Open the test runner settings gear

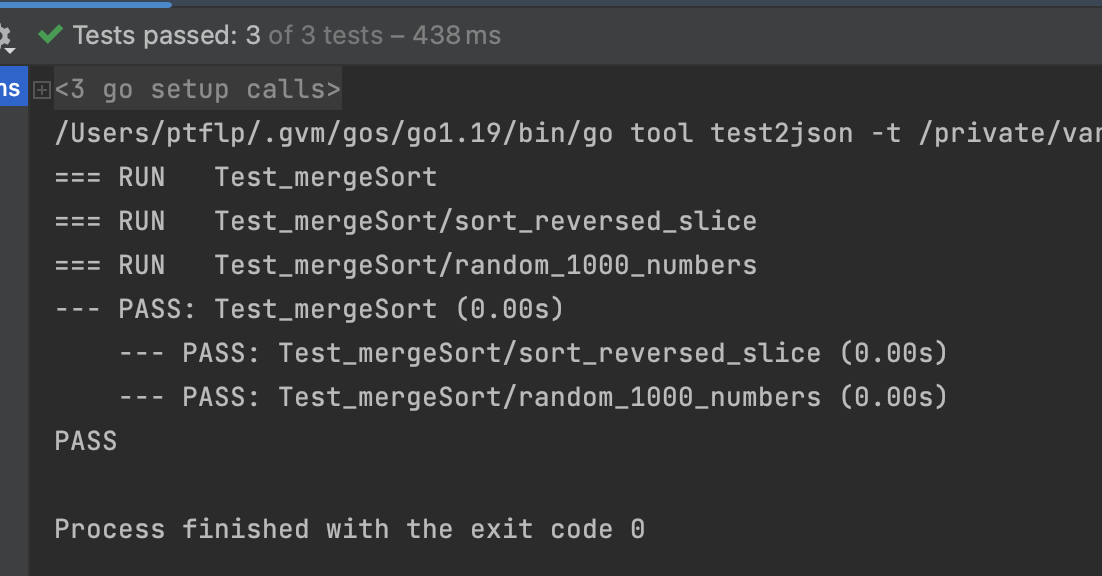[x=6, y=37]
